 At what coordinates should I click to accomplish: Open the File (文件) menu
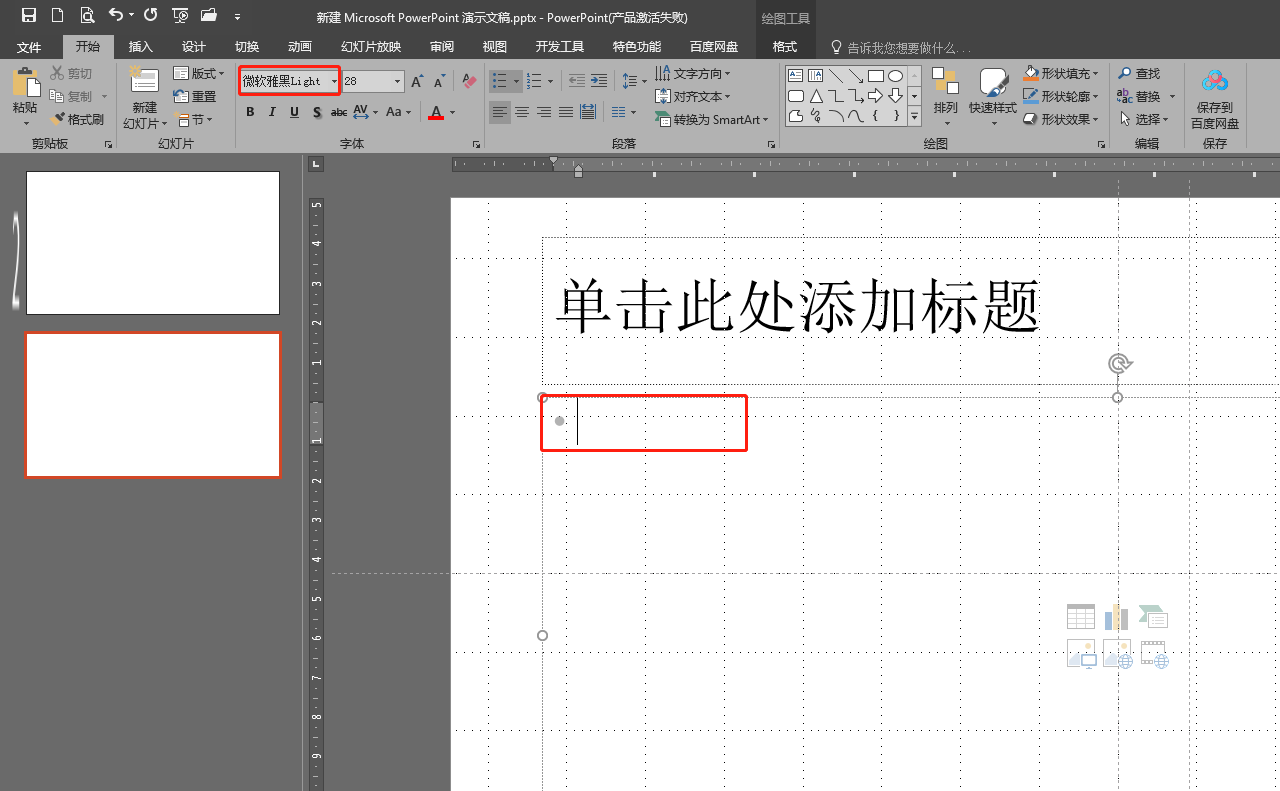coord(29,47)
